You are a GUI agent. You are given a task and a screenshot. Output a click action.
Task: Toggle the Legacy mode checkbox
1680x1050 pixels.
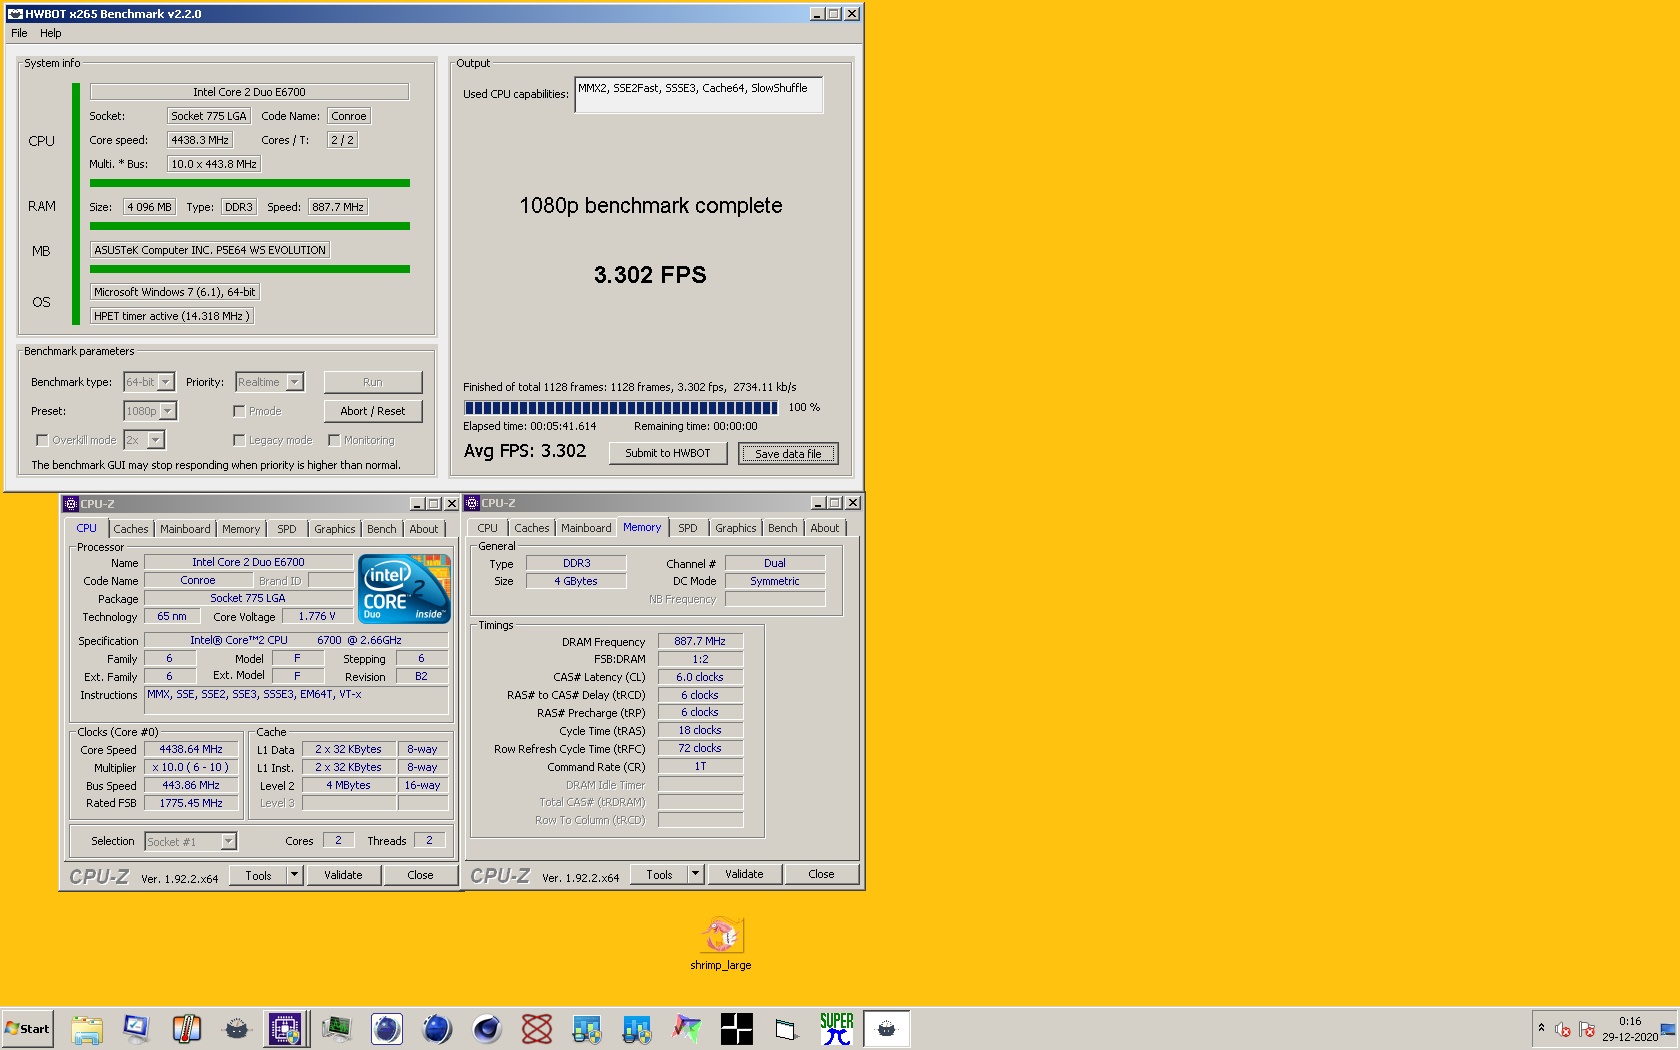pos(239,440)
